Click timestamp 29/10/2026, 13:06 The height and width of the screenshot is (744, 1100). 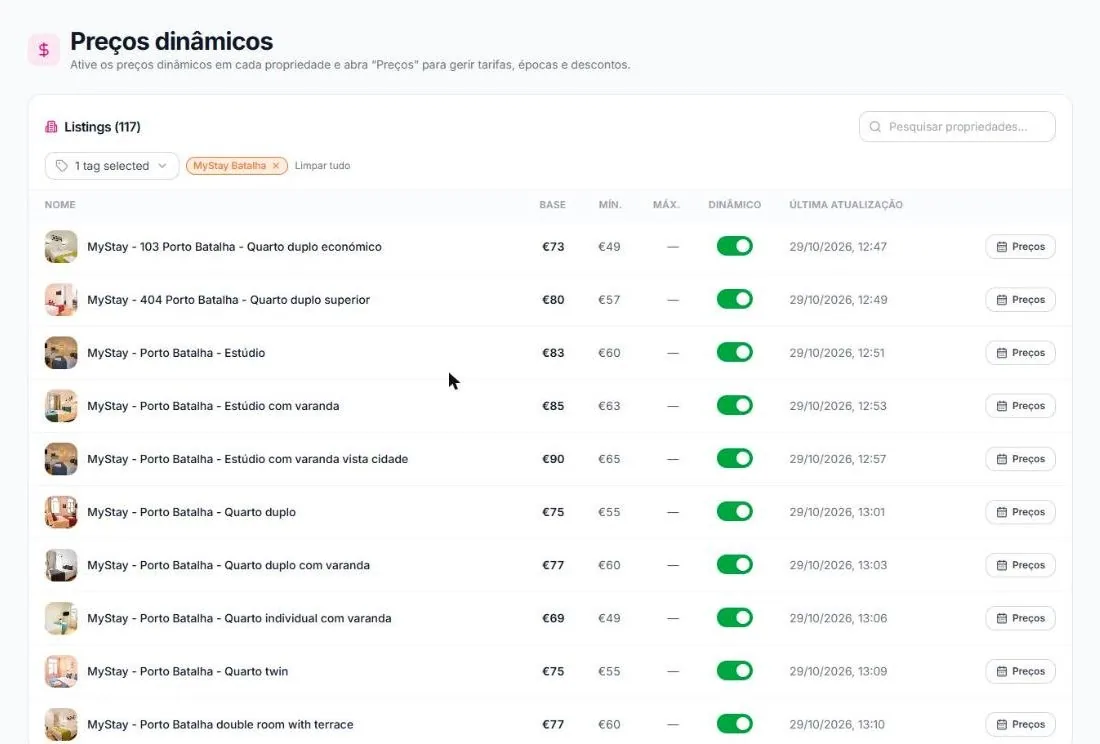pos(838,618)
